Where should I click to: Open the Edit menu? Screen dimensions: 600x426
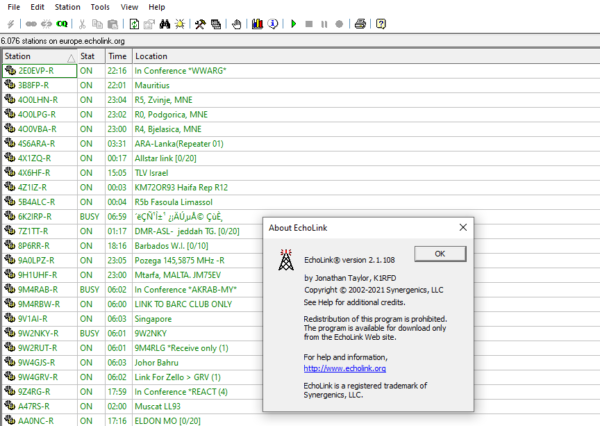(x=38, y=7)
